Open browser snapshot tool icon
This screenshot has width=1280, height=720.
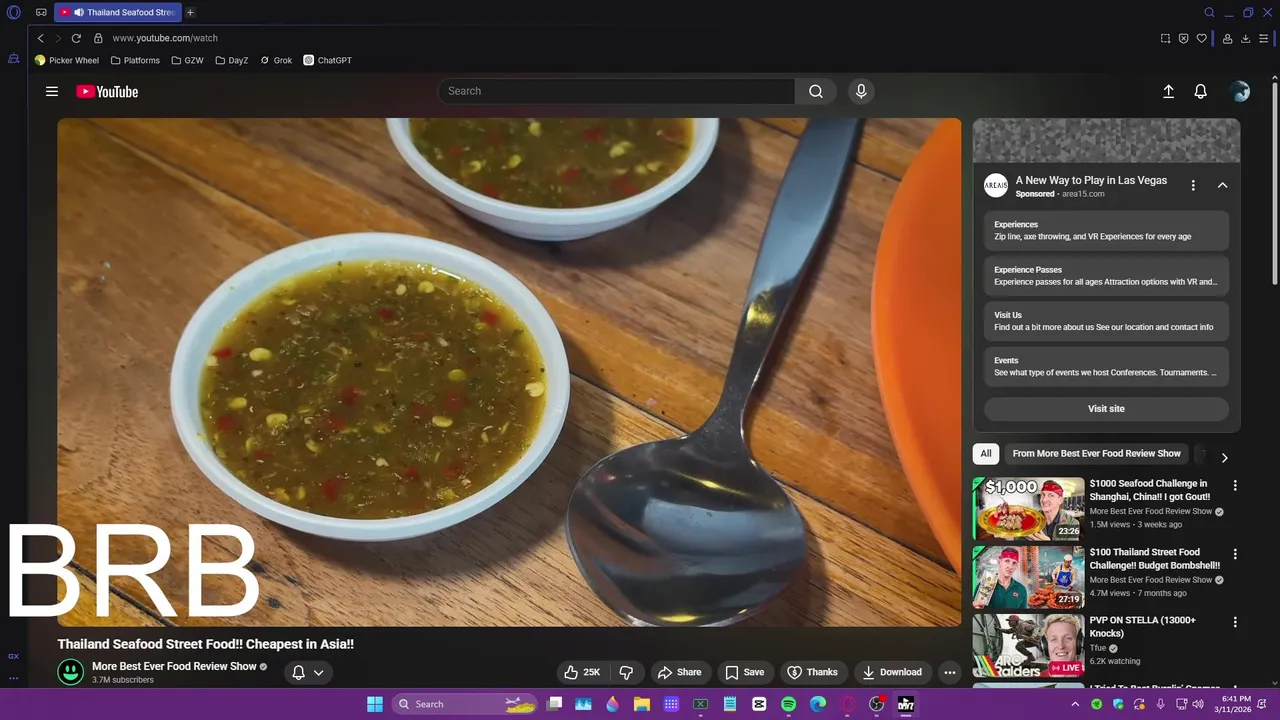(x=1165, y=38)
